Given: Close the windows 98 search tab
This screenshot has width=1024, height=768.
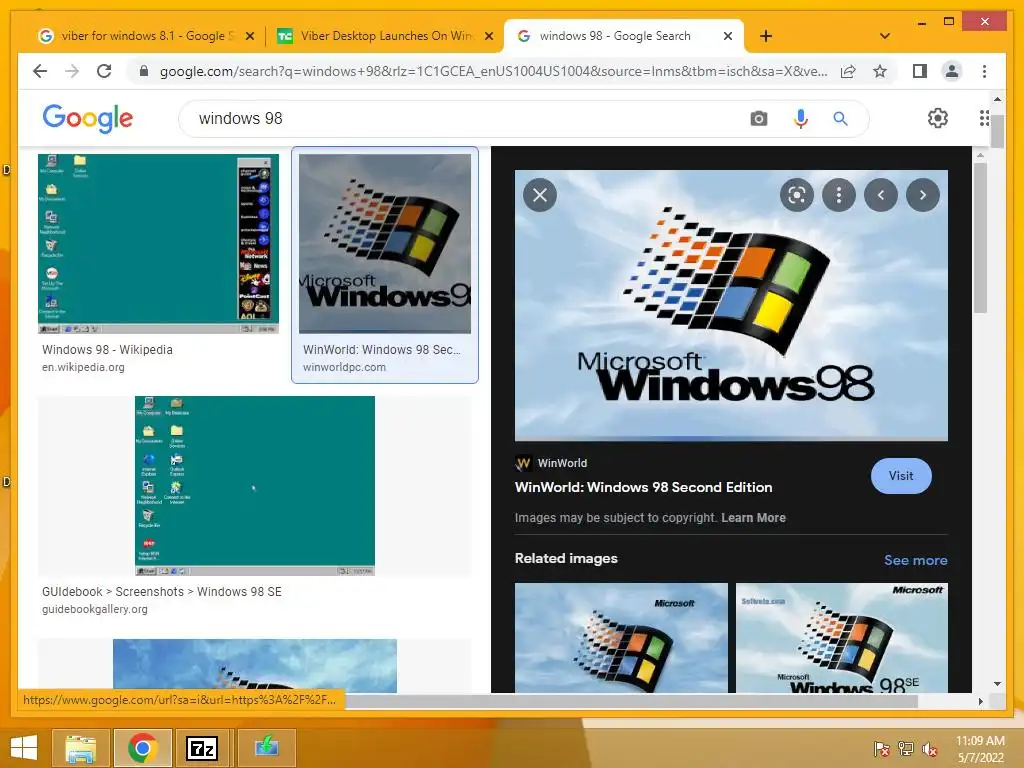Looking at the screenshot, I should point(728,36).
